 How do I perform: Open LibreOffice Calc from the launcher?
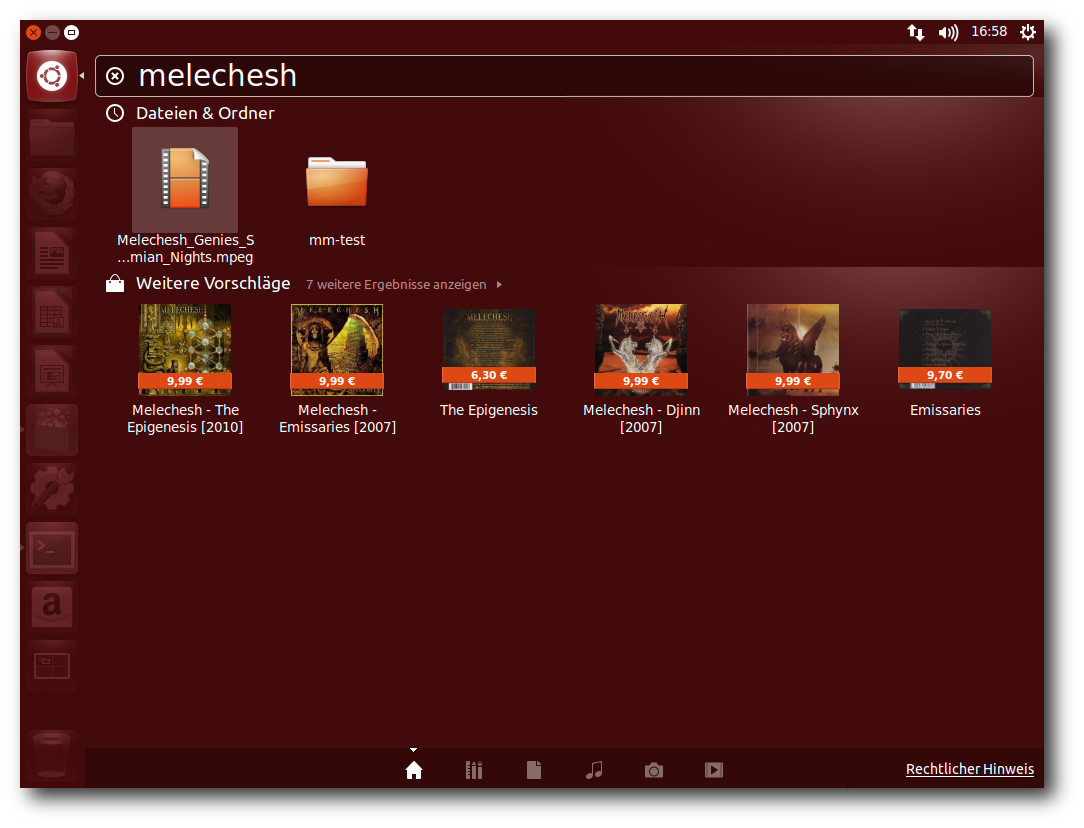click(x=52, y=312)
